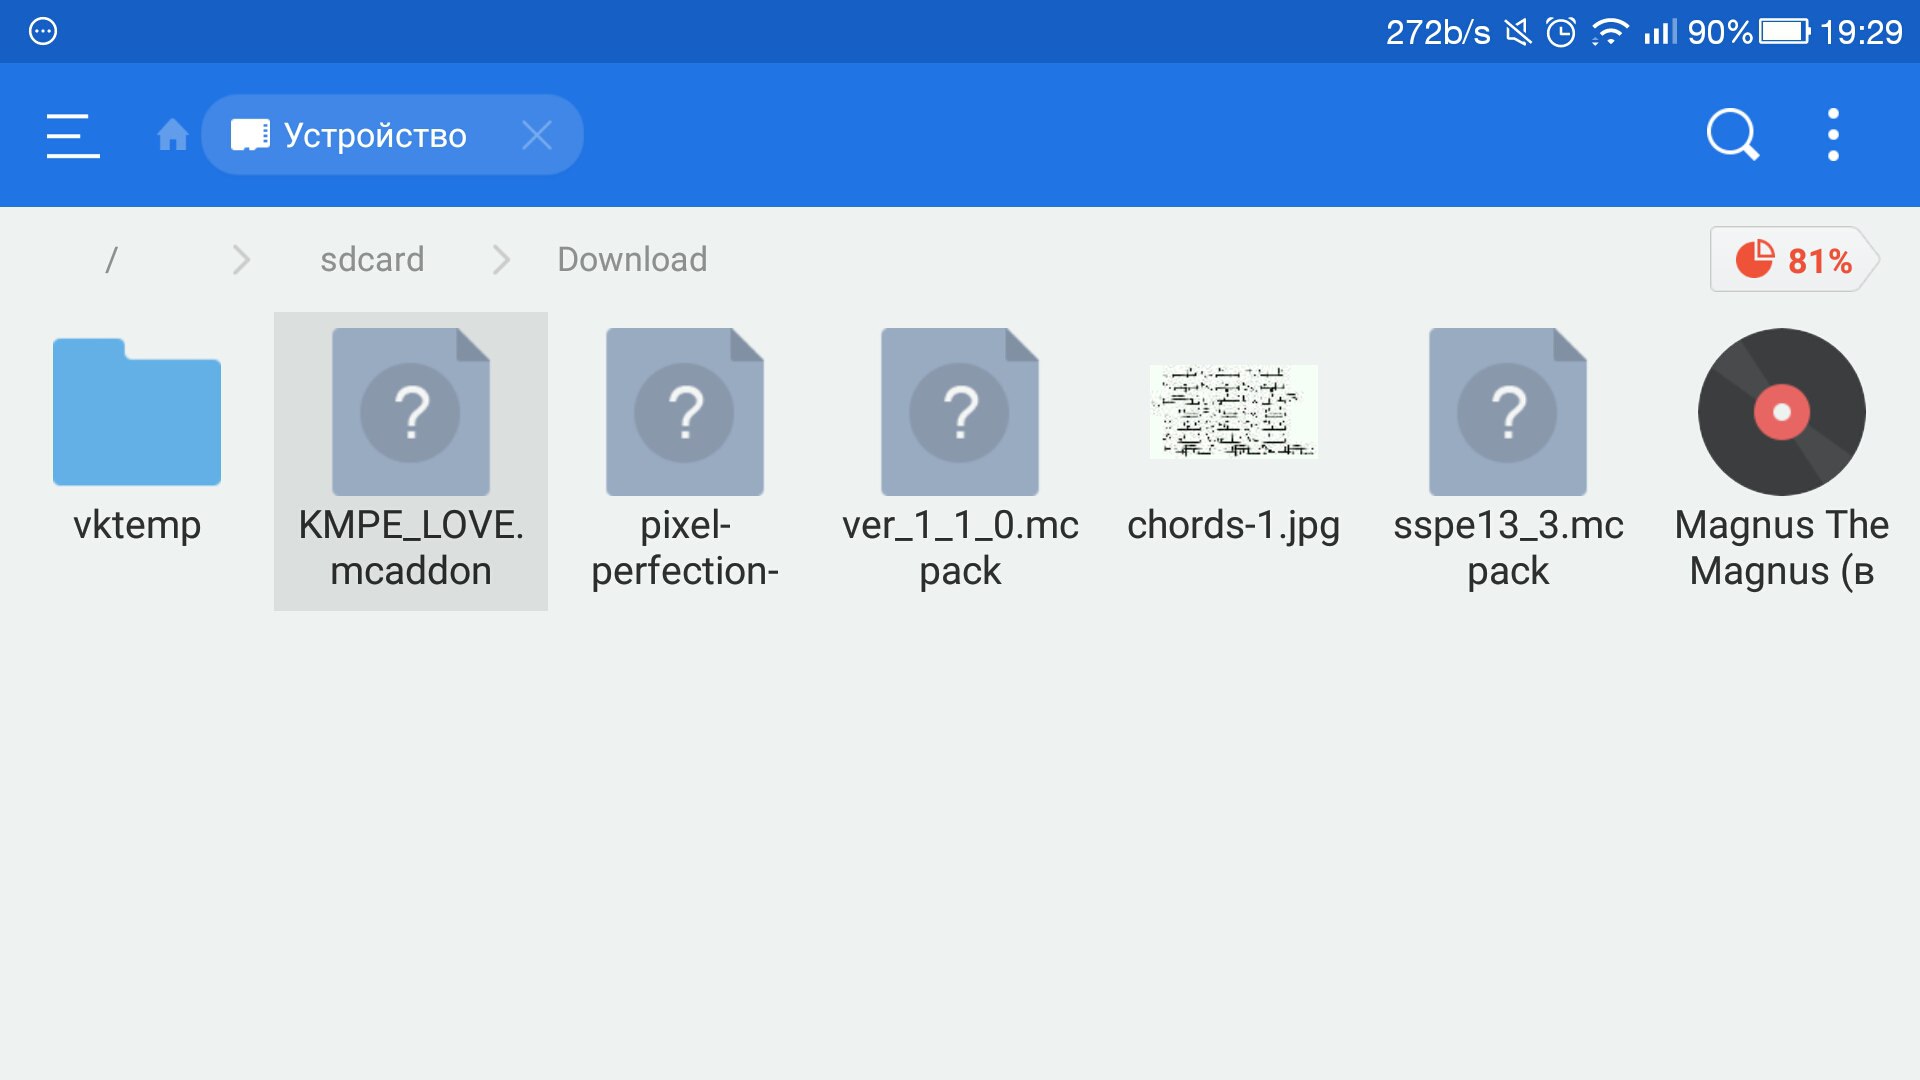Open the three-dot overflow menu
Viewport: 1920px width, 1080px height.
(1832, 135)
